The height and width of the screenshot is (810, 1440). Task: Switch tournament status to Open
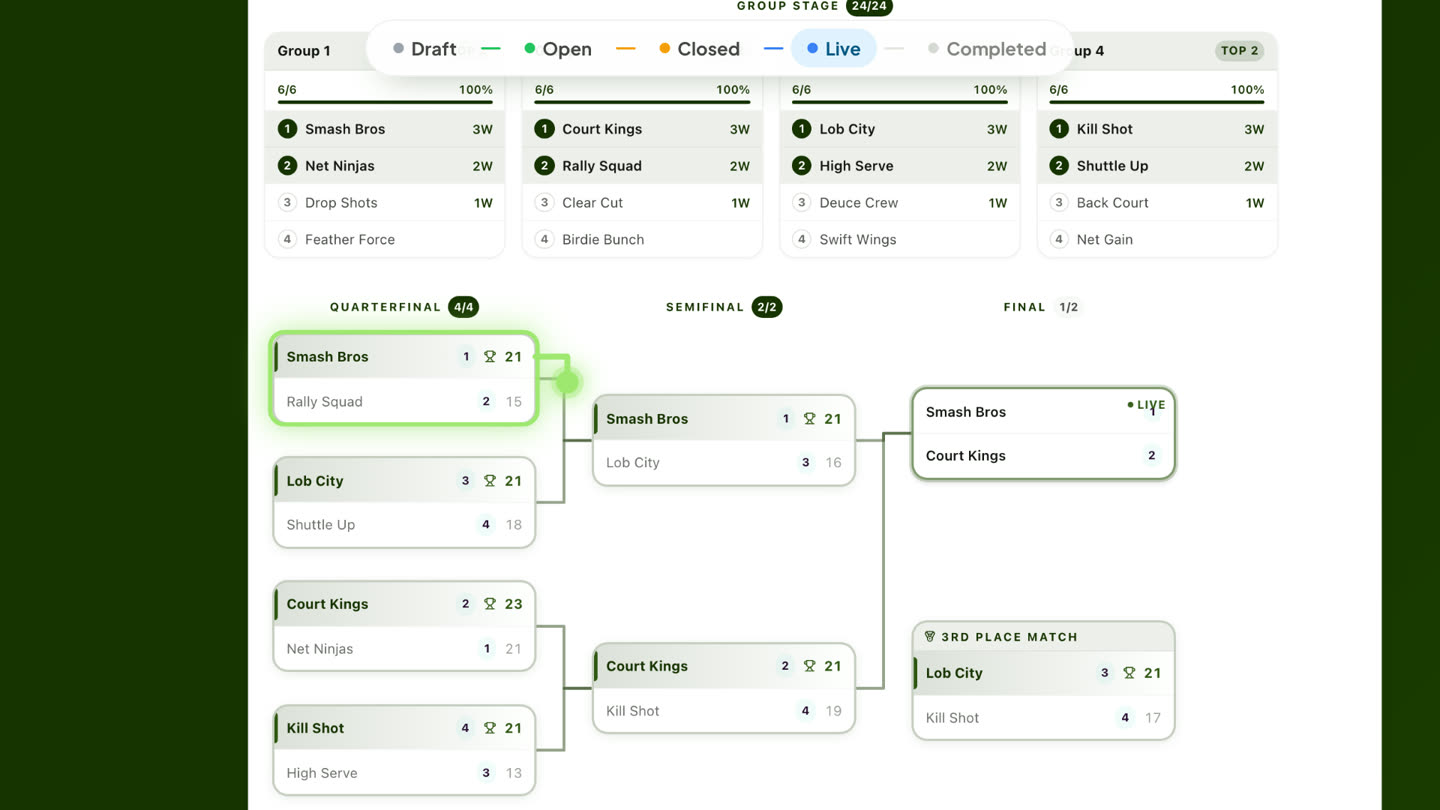558,49
